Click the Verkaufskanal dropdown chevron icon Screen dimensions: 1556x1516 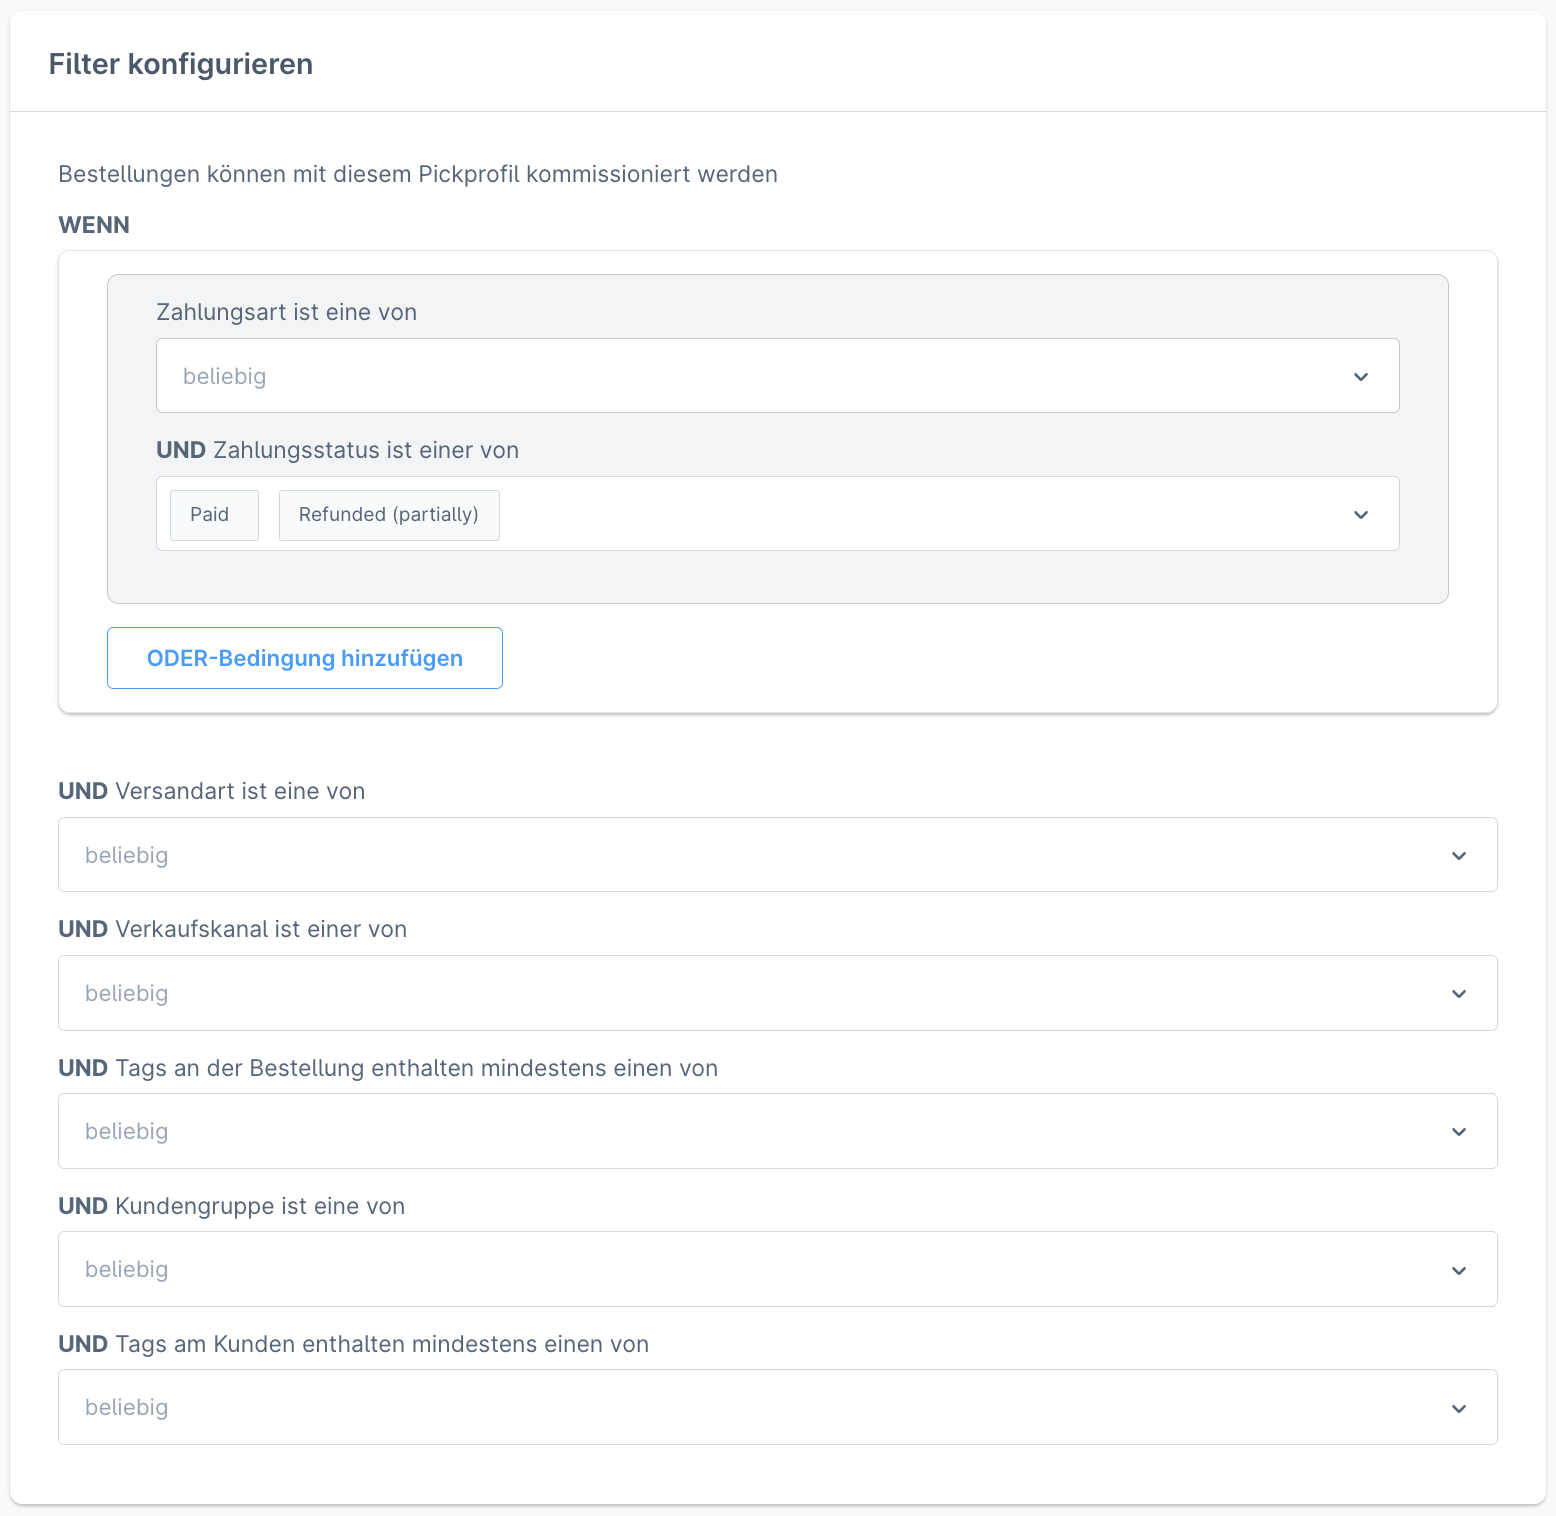[1459, 994]
